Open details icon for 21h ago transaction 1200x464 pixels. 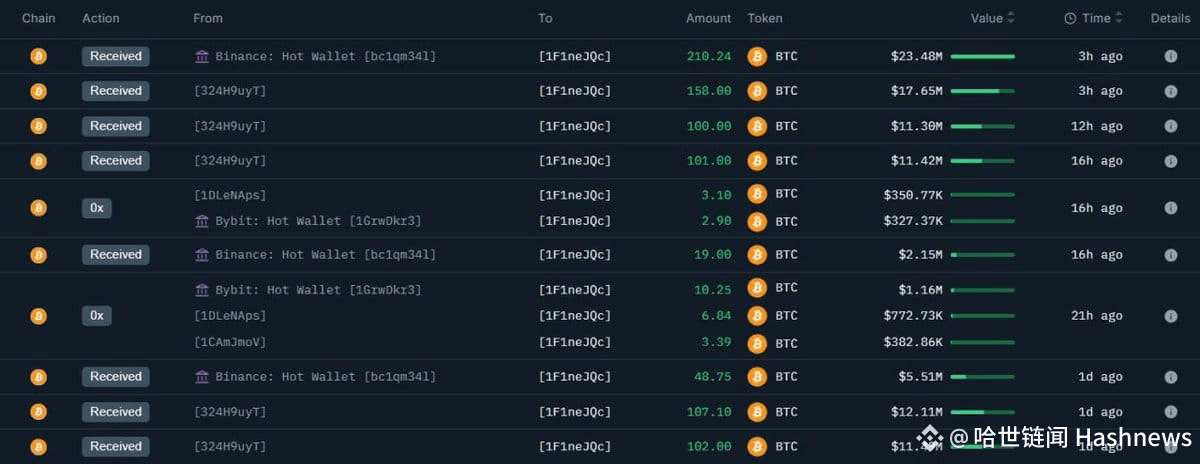[x=1170, y=316]
